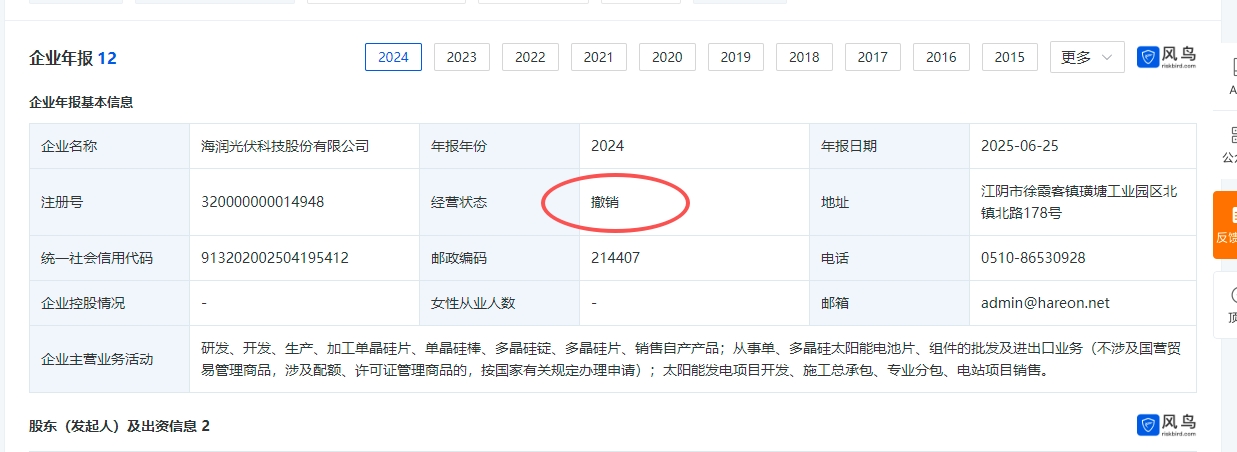Select registration number 320000000014948
Viewport: 1237px width, 452px height.
click(262, 202)
